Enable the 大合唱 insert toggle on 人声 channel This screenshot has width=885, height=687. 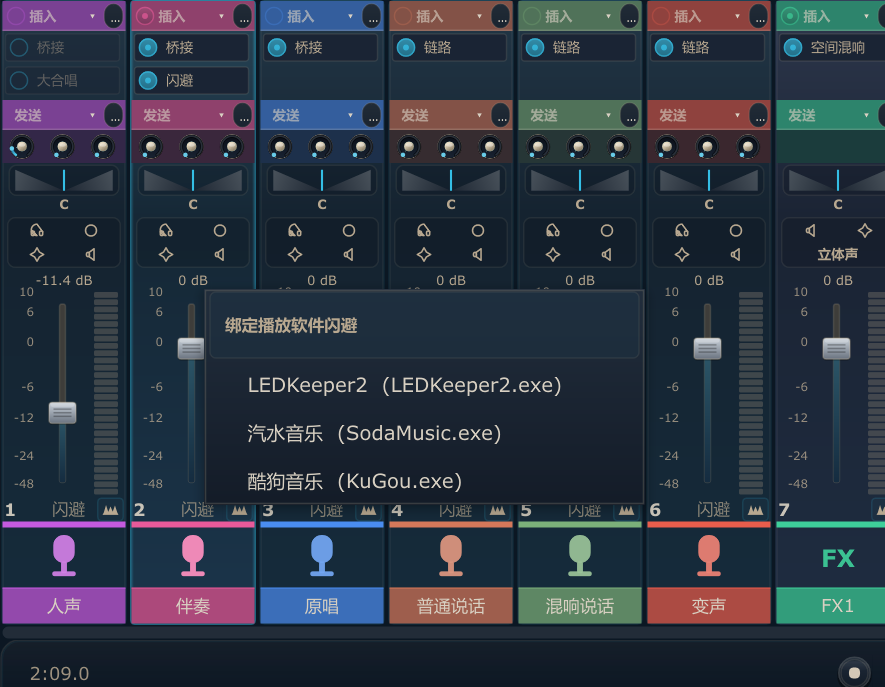pos(19,81)
